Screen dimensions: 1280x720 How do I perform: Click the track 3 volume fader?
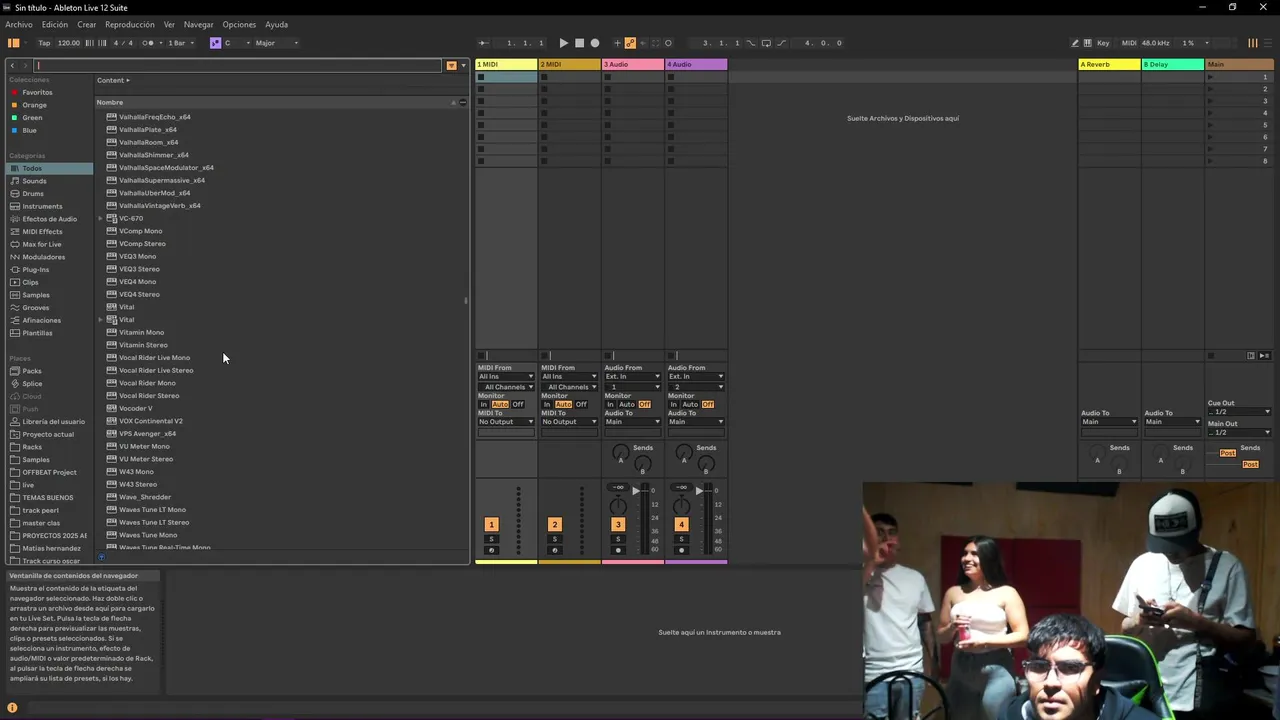tap(635, 491)
